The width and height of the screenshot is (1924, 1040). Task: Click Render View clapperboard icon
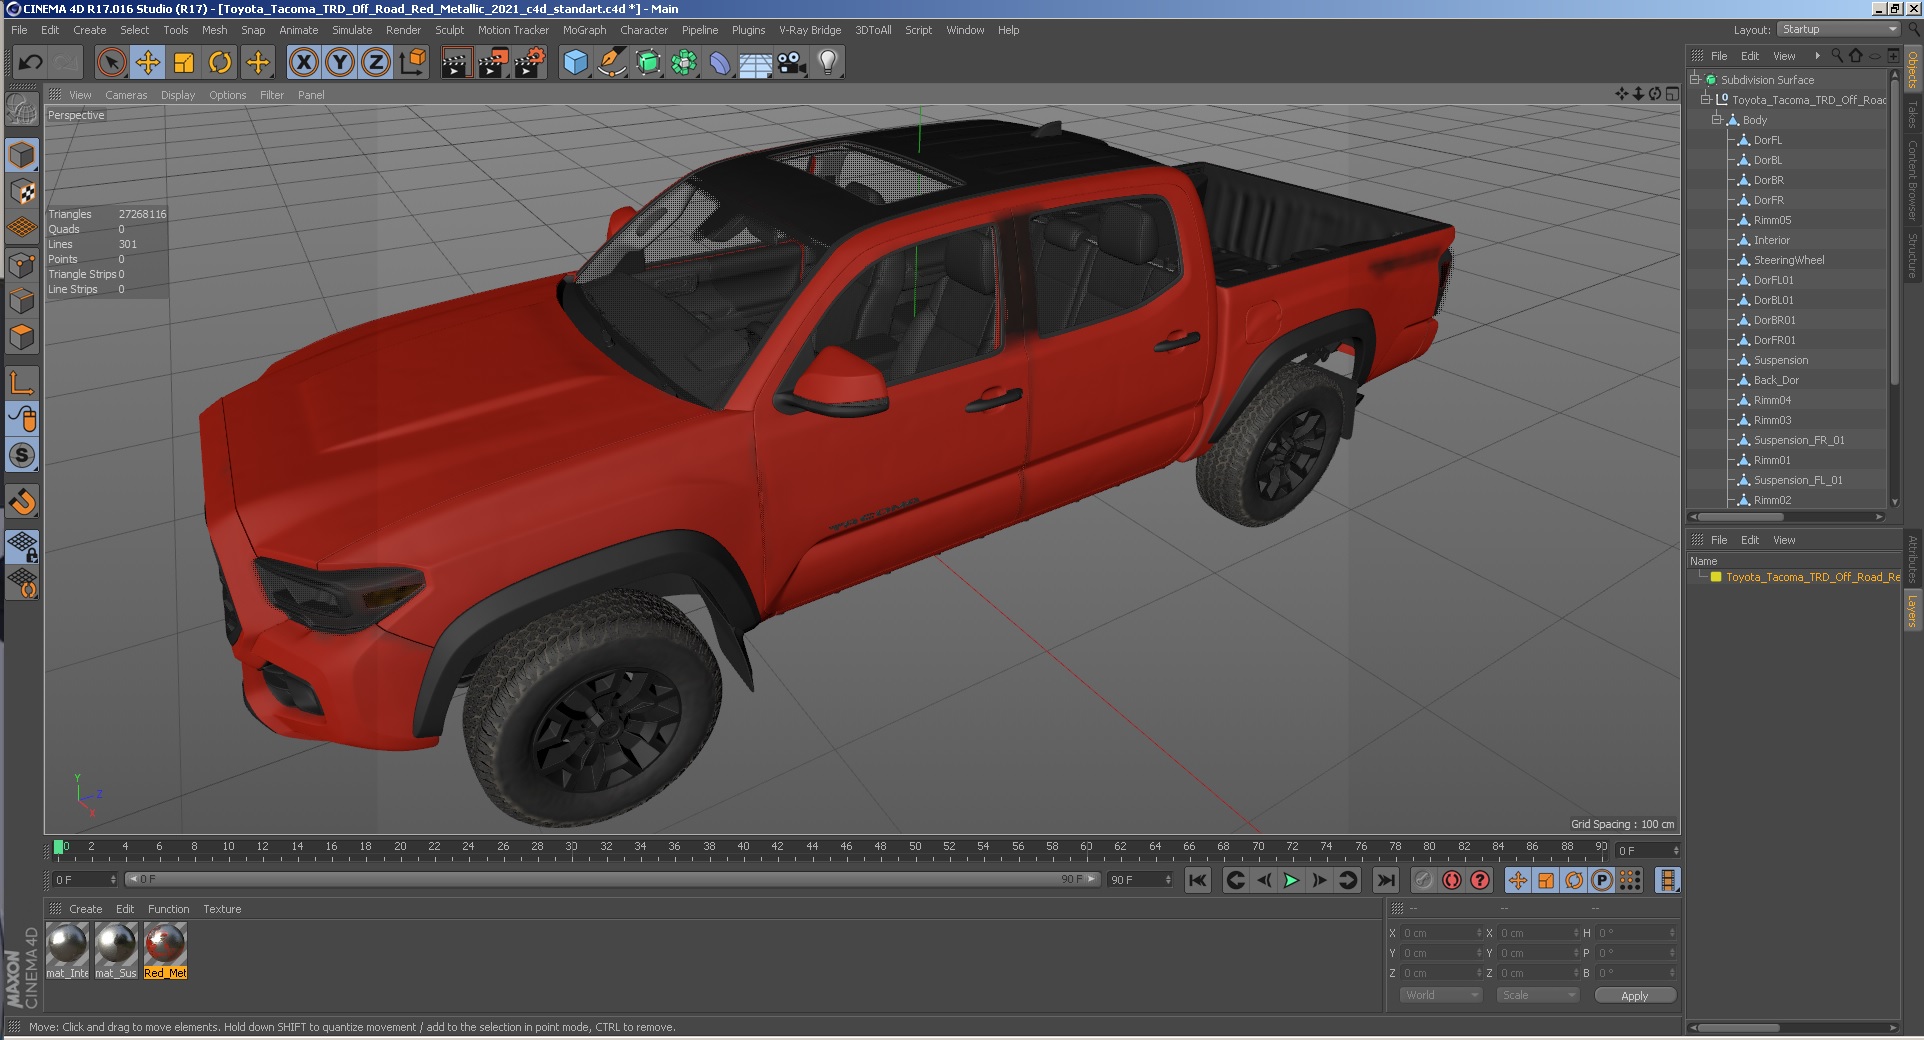click(x=456, y=63)
